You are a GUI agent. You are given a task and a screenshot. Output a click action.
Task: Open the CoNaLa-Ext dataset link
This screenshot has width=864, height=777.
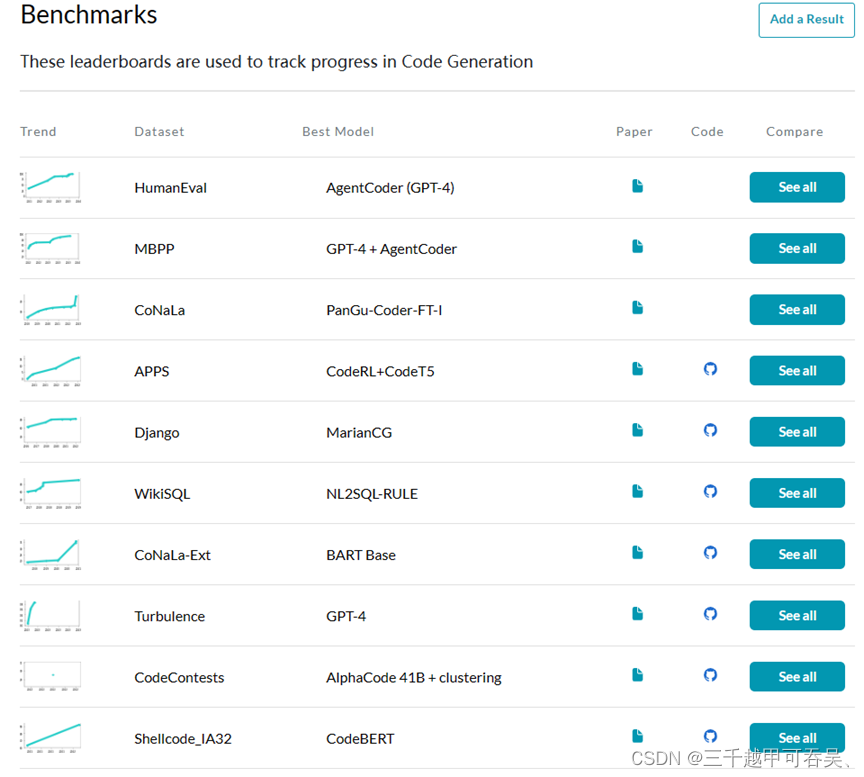click(172, 555)
